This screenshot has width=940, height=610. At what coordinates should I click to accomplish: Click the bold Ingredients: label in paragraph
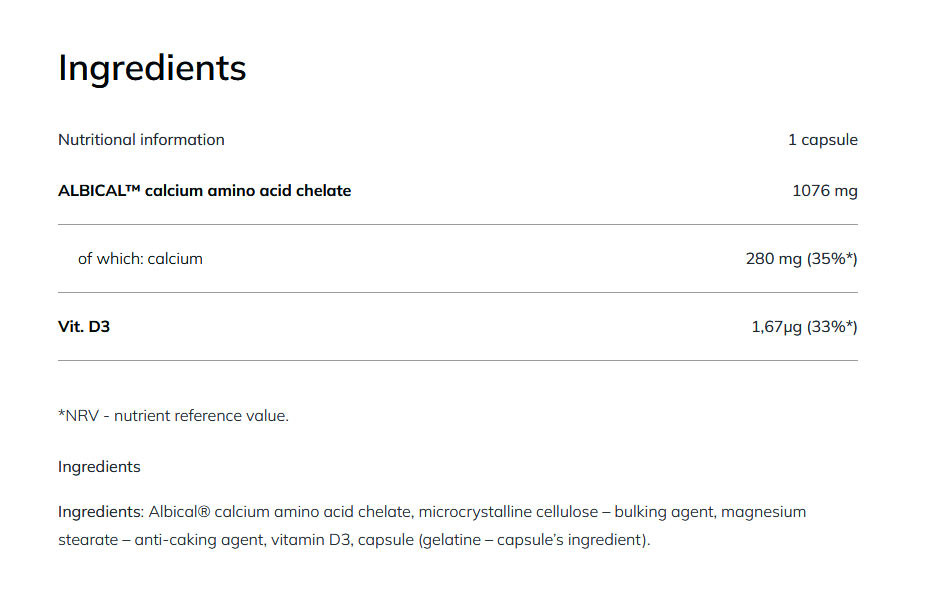click(100, 512)
